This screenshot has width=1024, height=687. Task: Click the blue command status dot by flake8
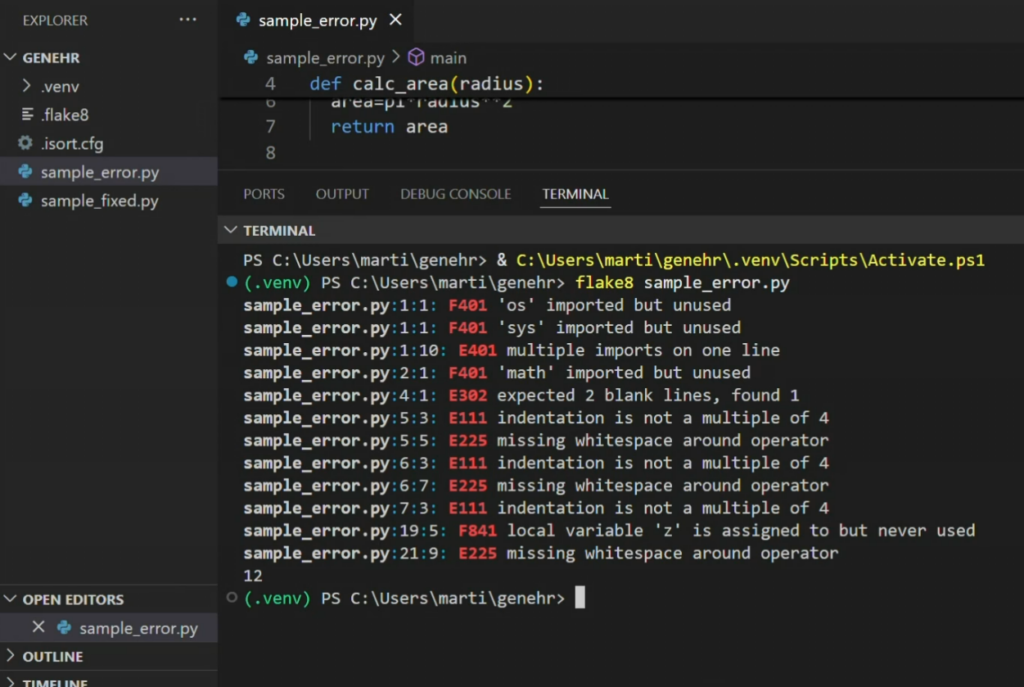point(232,282)
